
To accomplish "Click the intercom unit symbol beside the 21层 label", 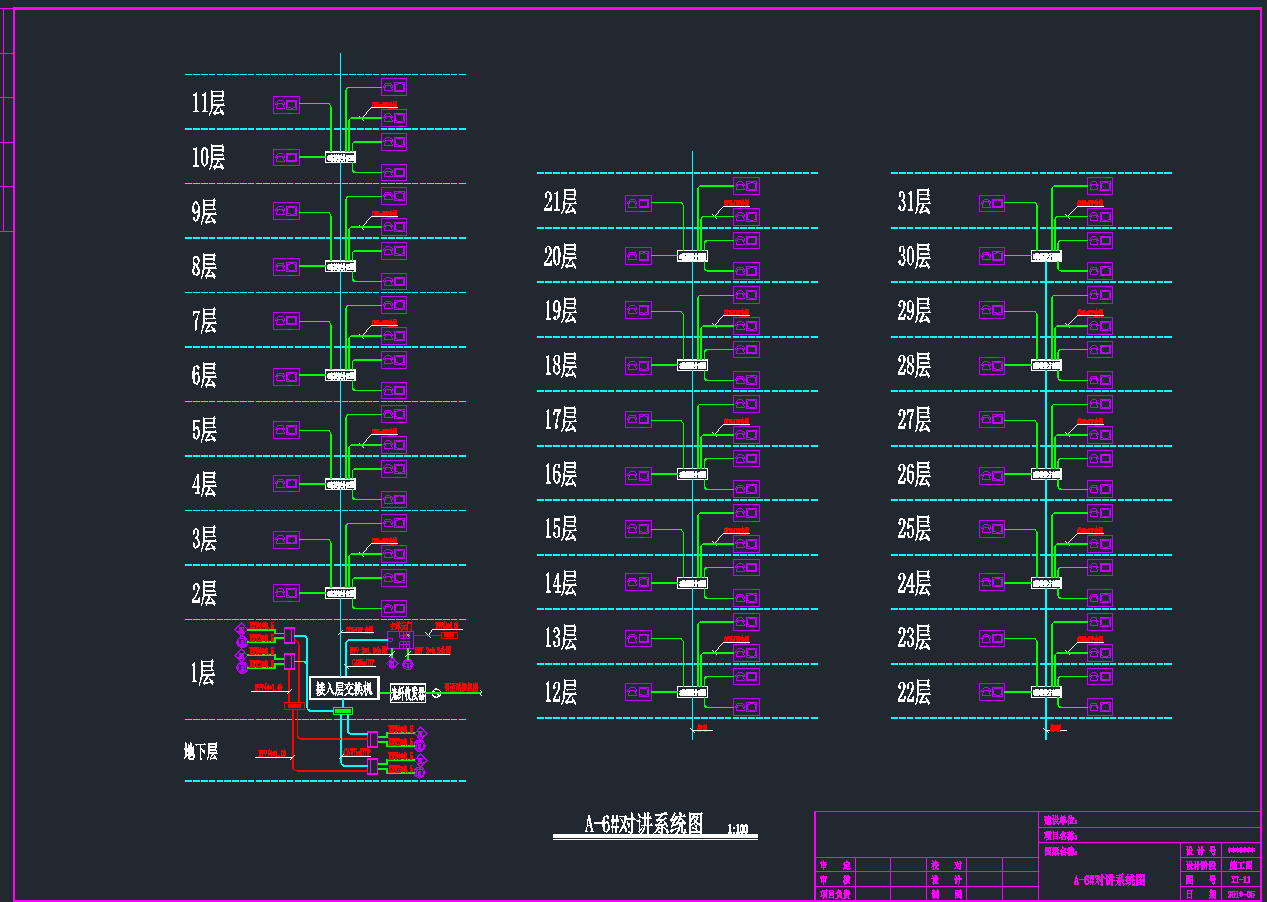I will tap(638, 203).
